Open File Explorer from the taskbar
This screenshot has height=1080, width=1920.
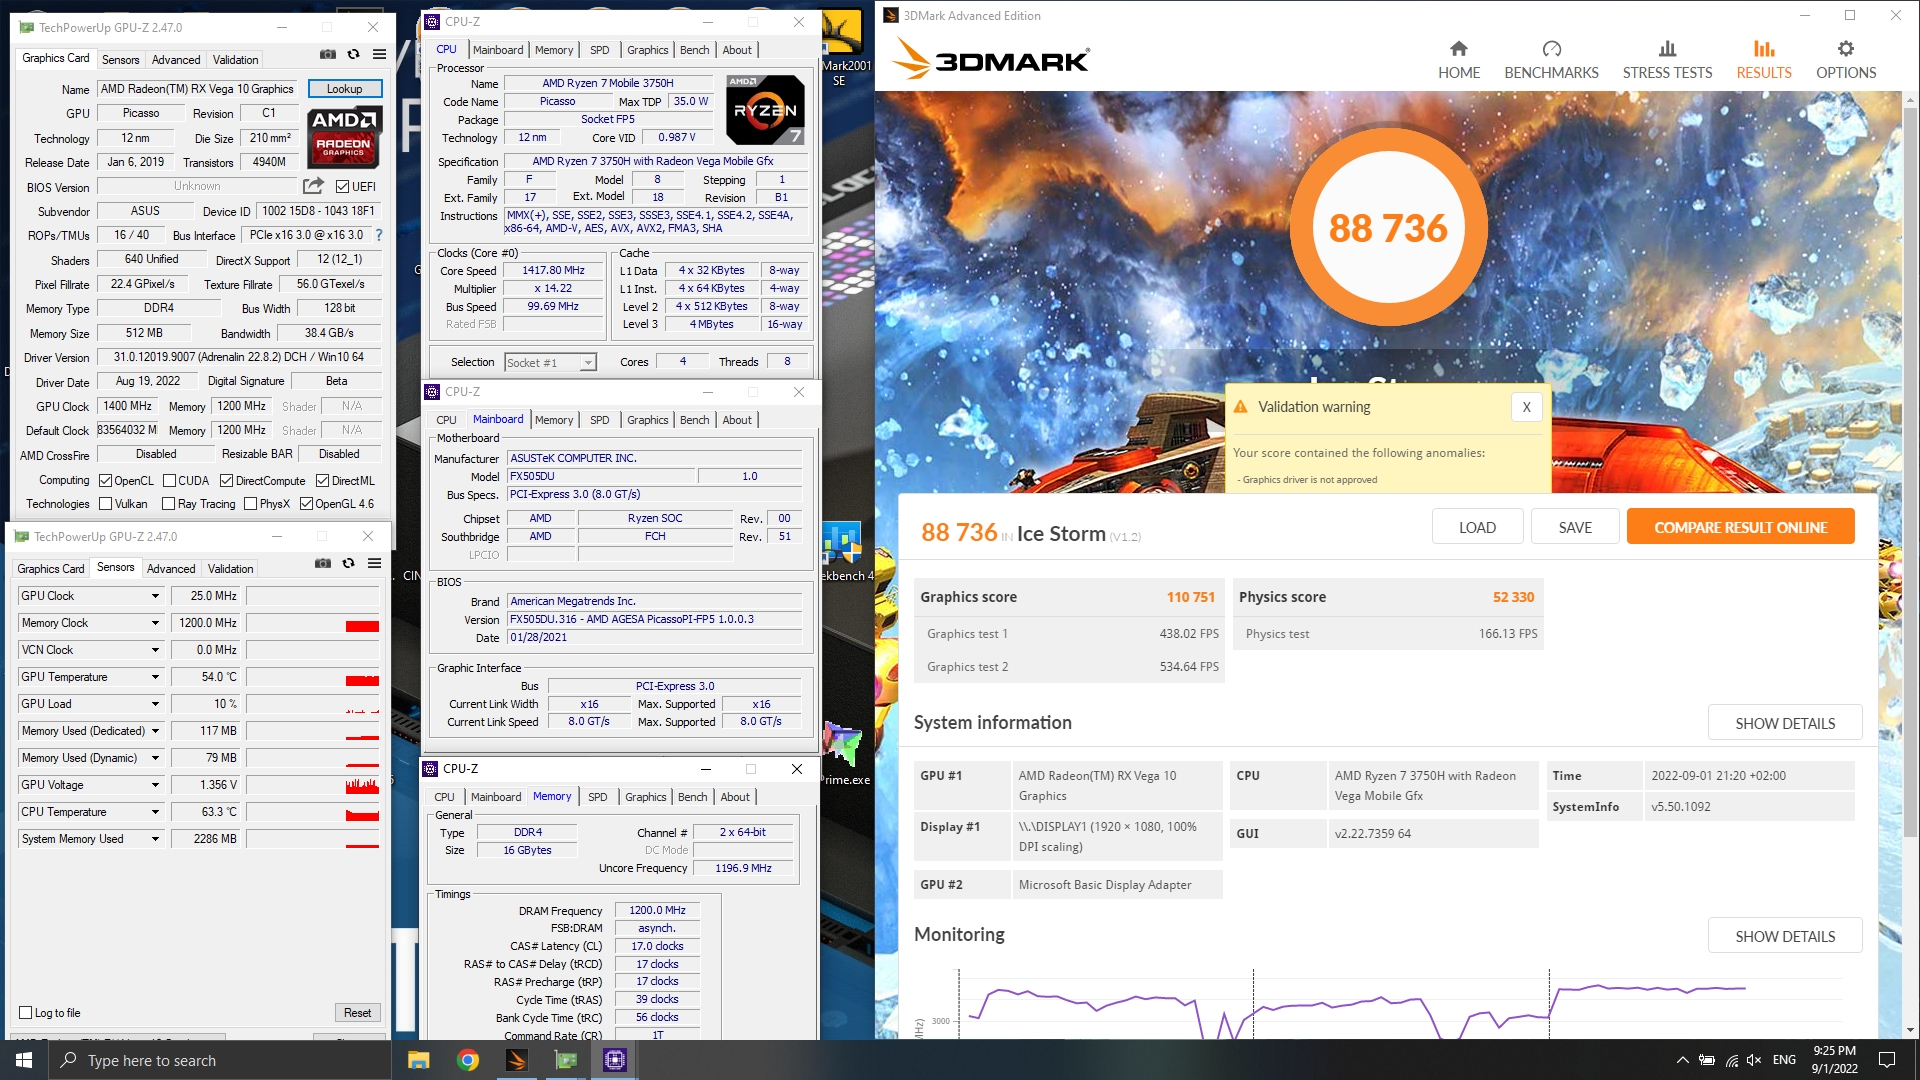tap(418, 1060)
